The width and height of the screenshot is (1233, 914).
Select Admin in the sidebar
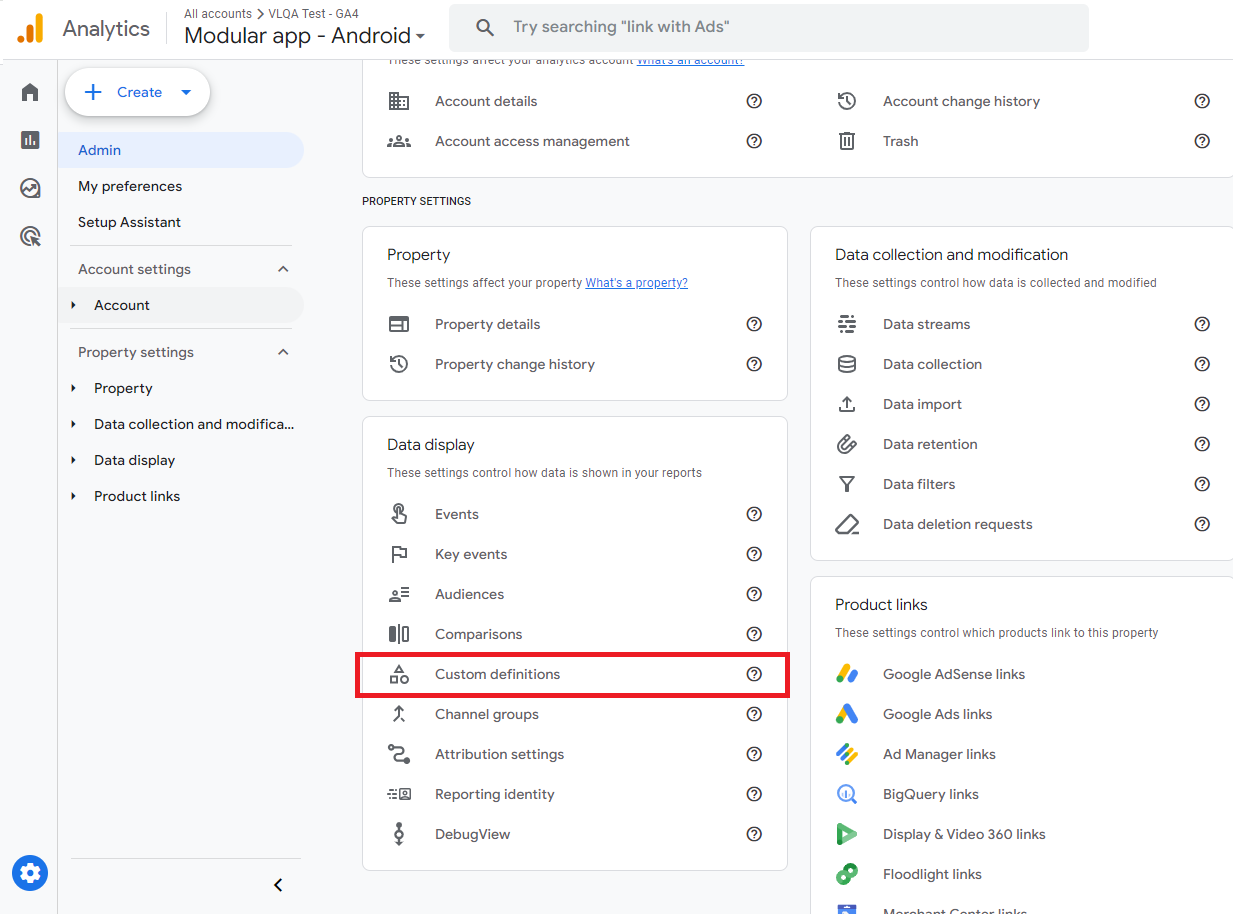pos(181,150)
